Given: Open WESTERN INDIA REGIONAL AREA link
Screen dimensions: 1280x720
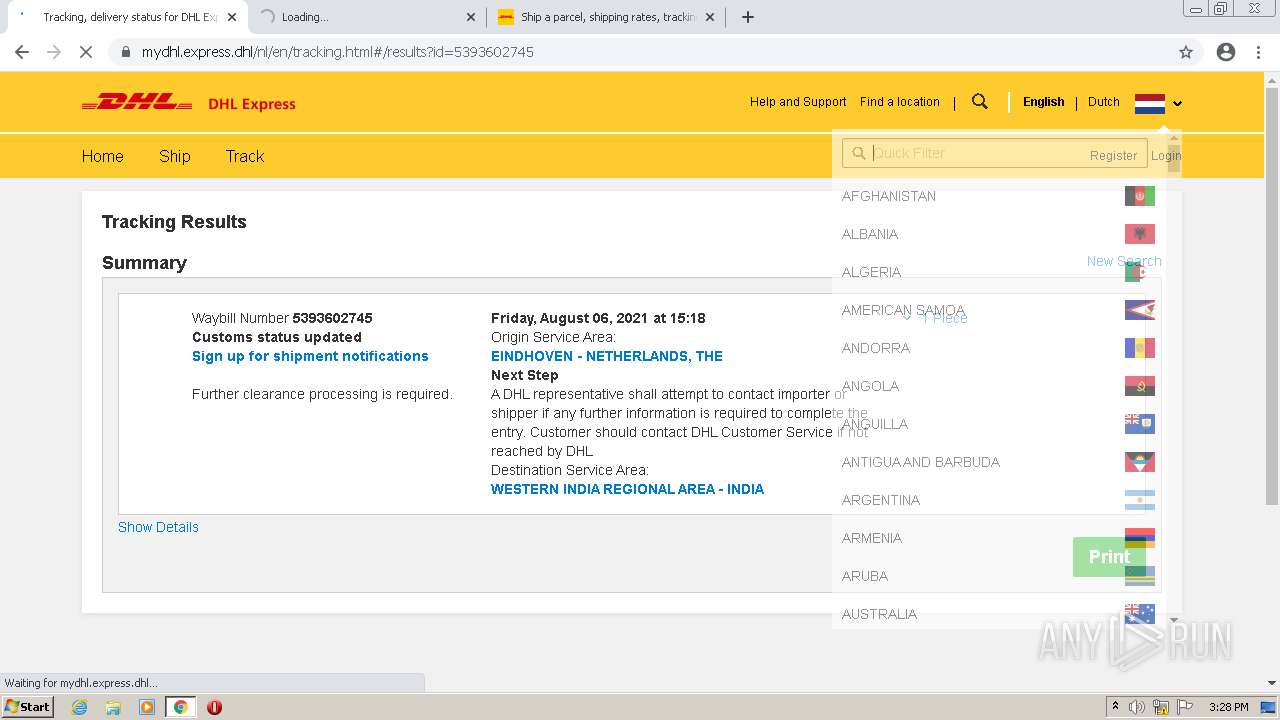Looking at the screenshot, I should pyautogui.click(x=627, y=489).
